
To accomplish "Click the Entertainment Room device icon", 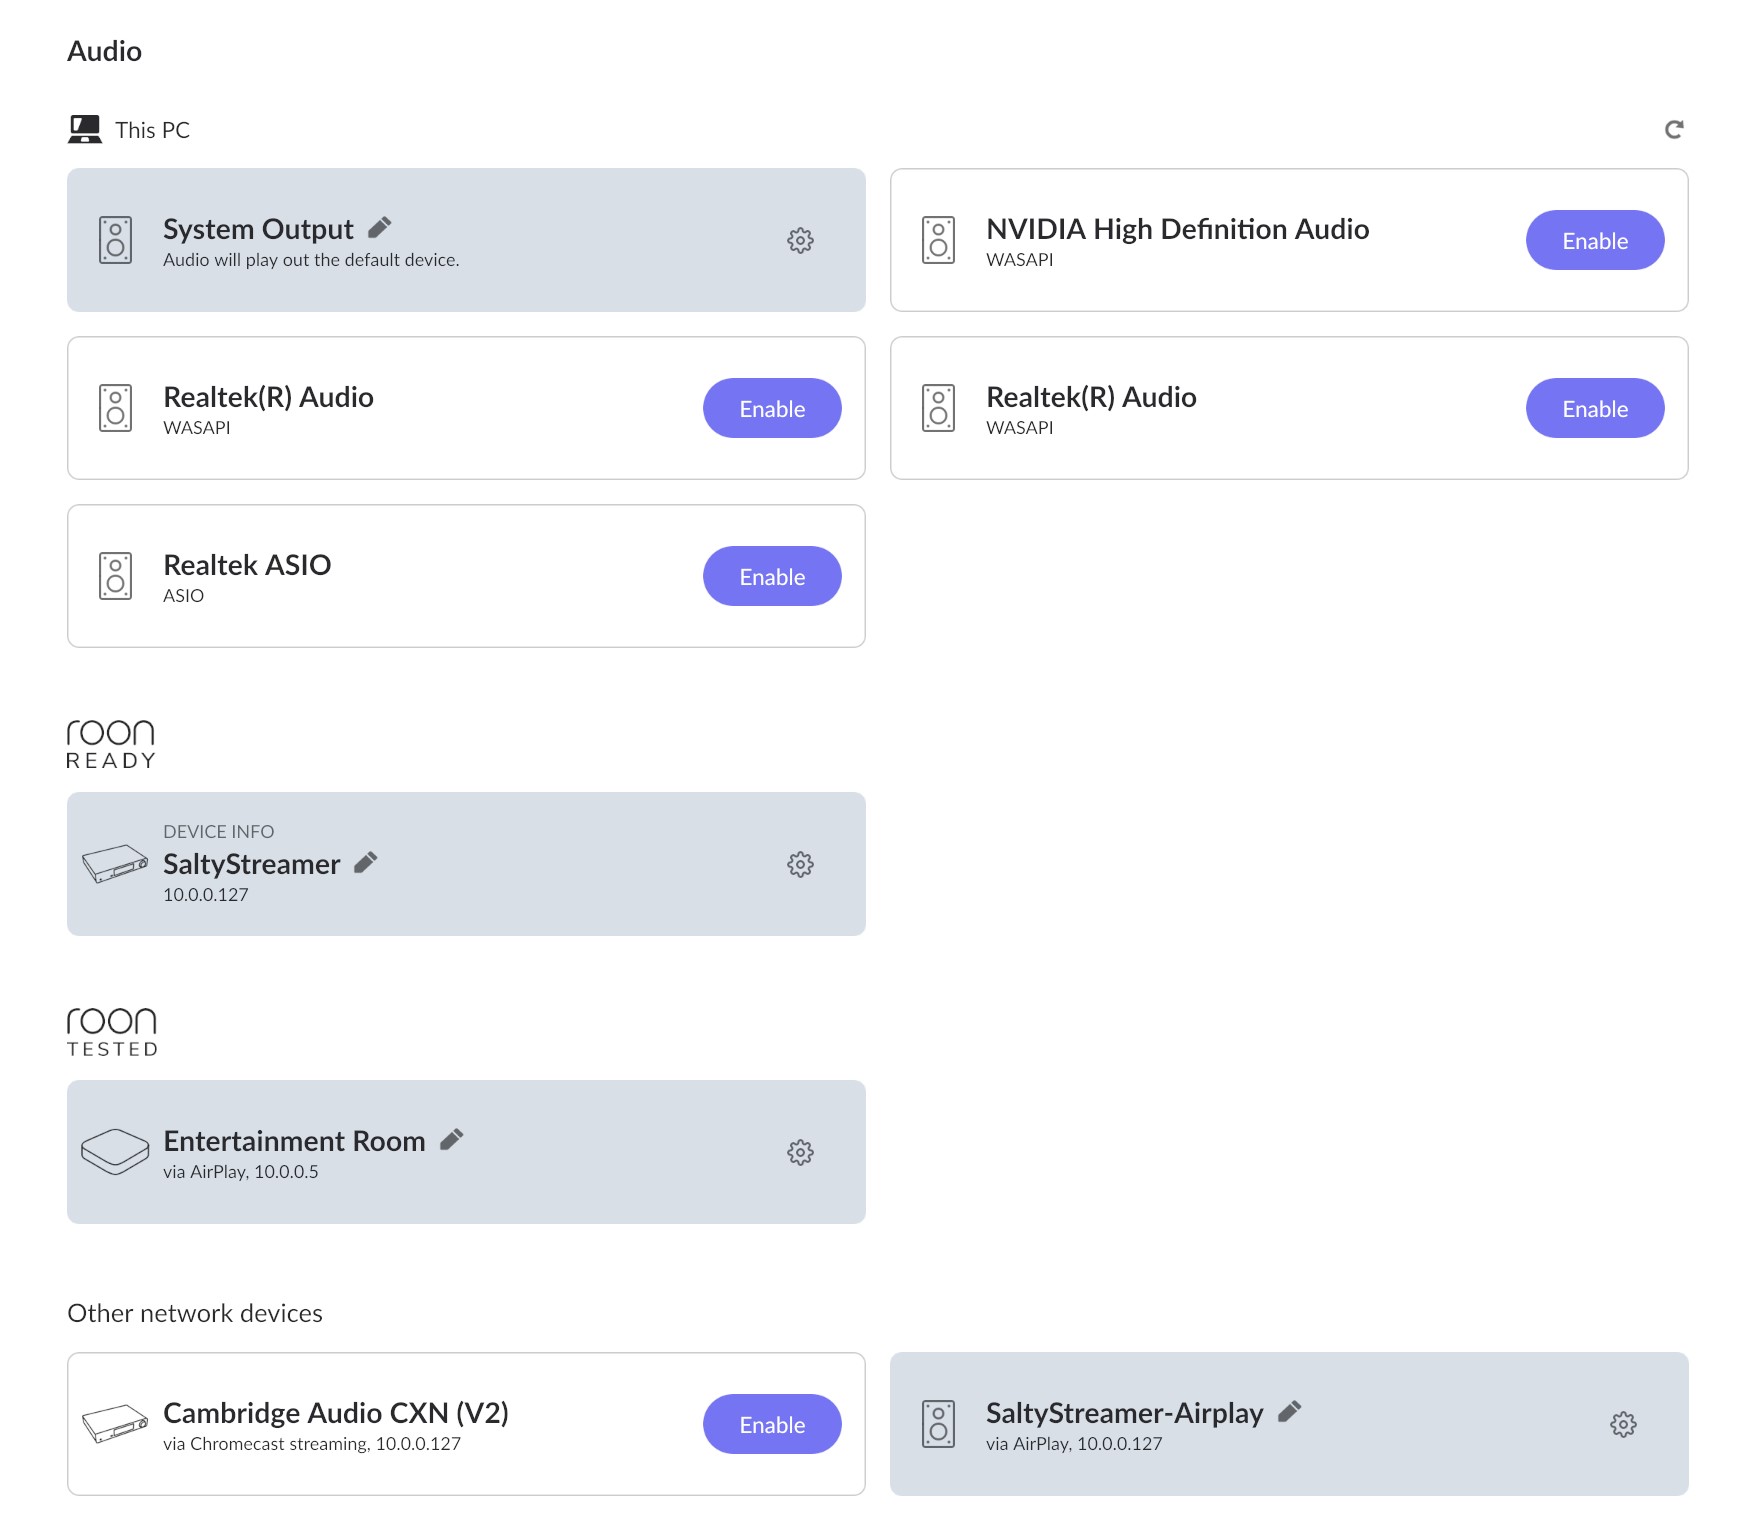I will pos(115,1152).
